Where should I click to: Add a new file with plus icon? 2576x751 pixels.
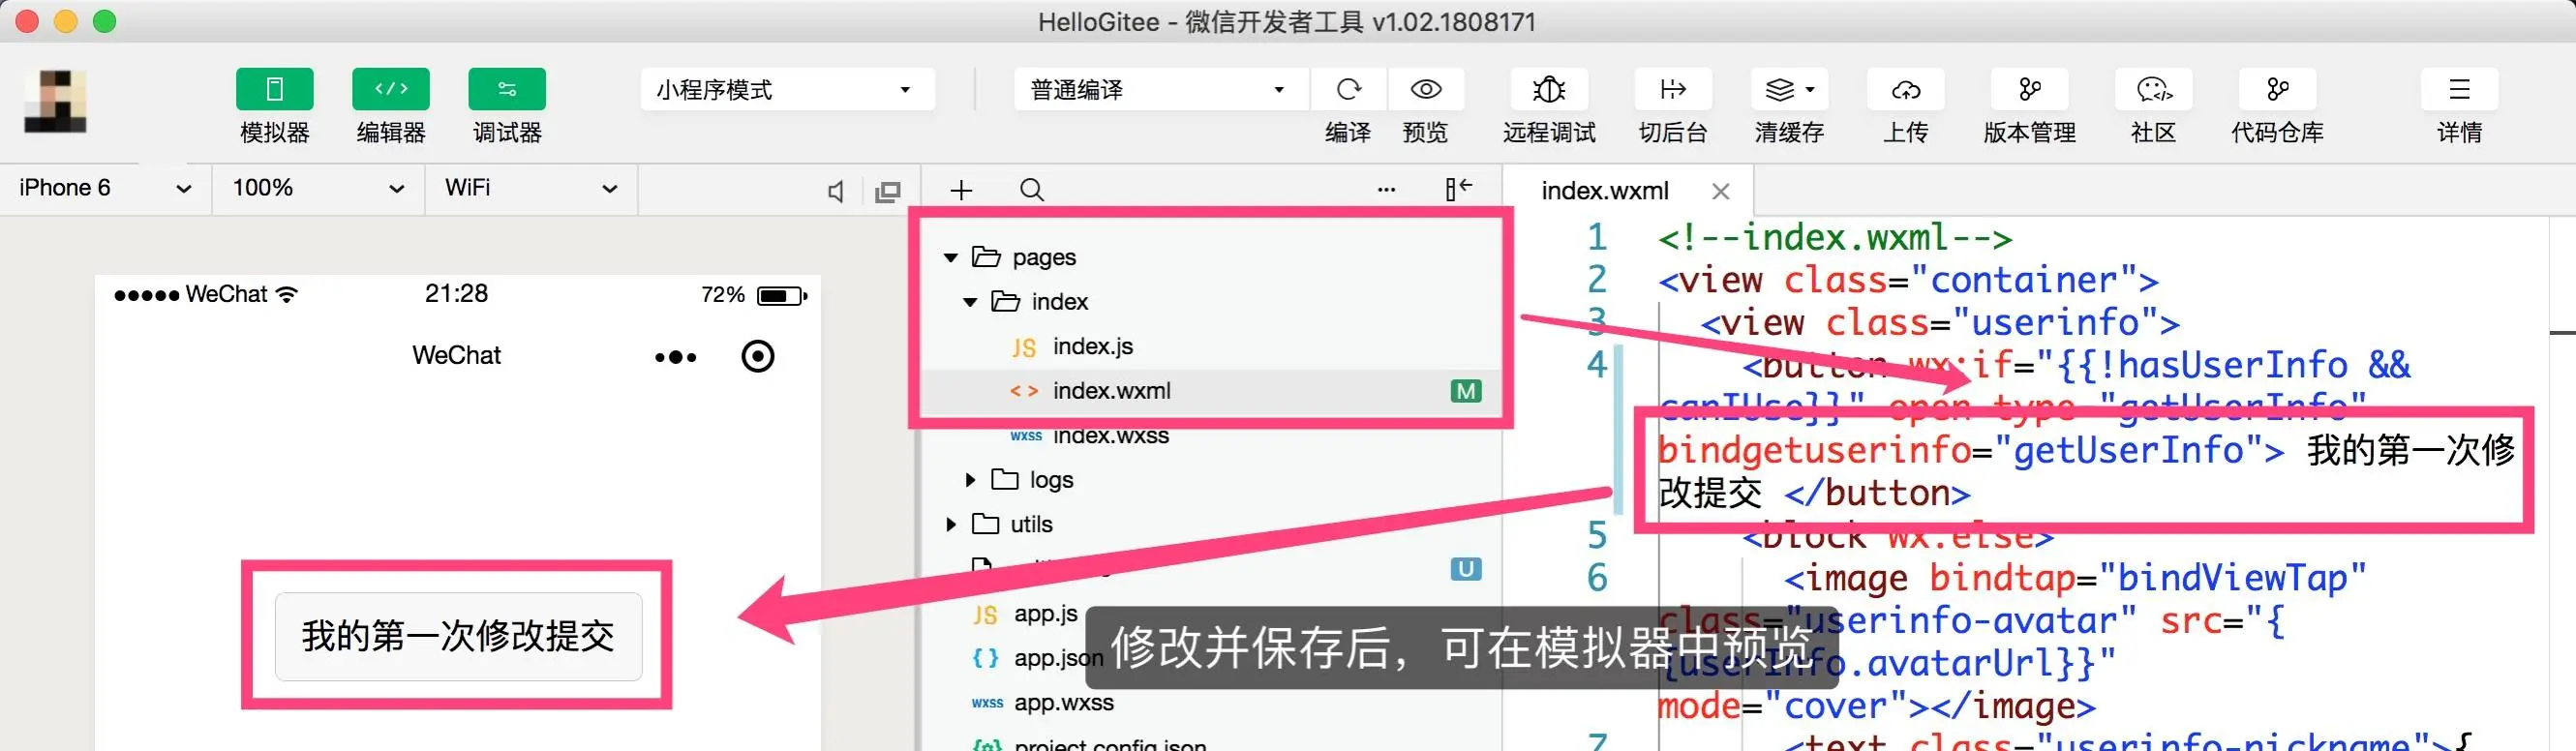point(961,190)
